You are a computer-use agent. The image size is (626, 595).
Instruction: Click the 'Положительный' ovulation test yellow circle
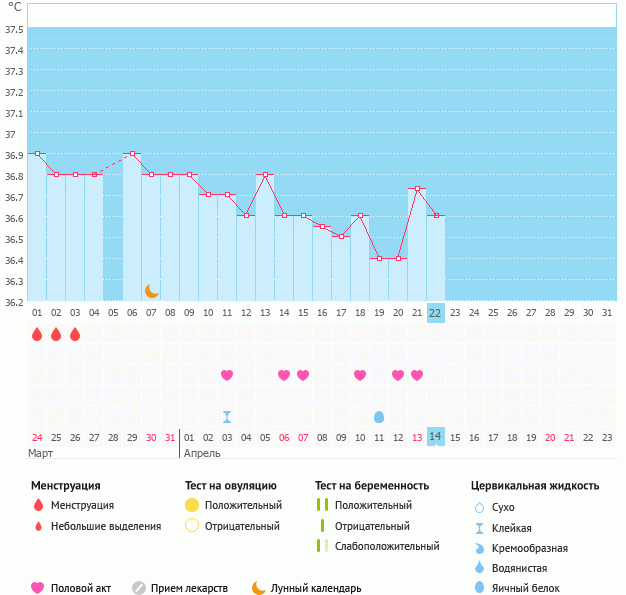pos(192,505)
